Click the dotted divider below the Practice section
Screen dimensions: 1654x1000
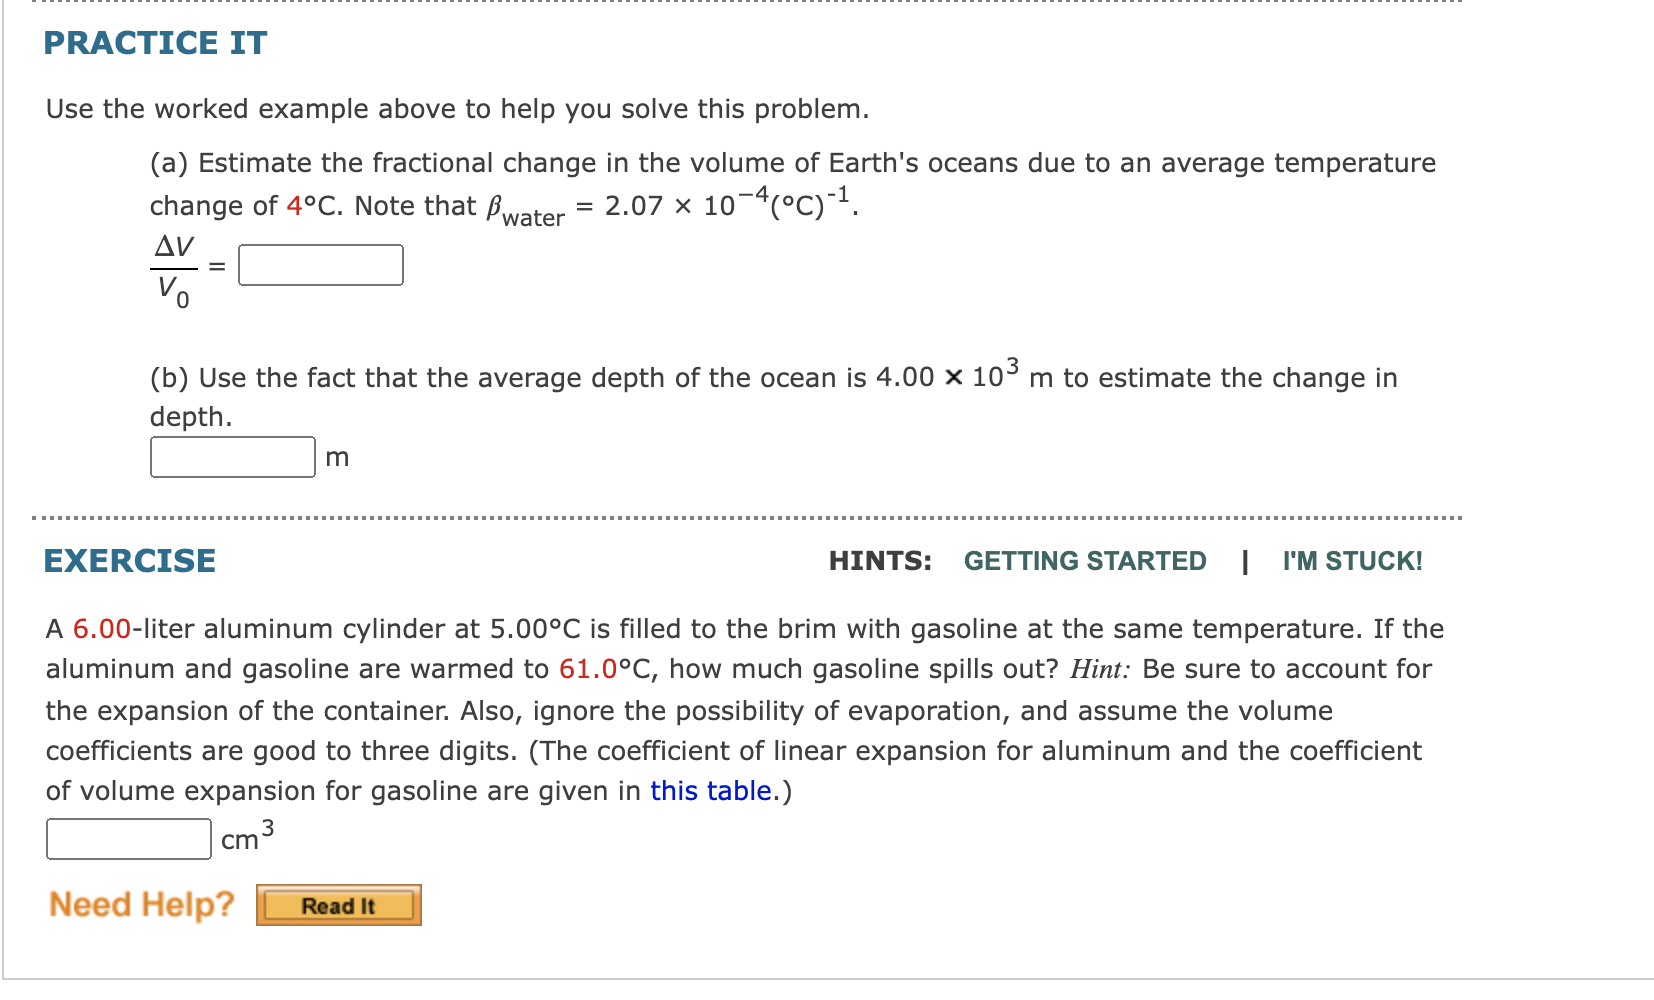pos(750,514)
